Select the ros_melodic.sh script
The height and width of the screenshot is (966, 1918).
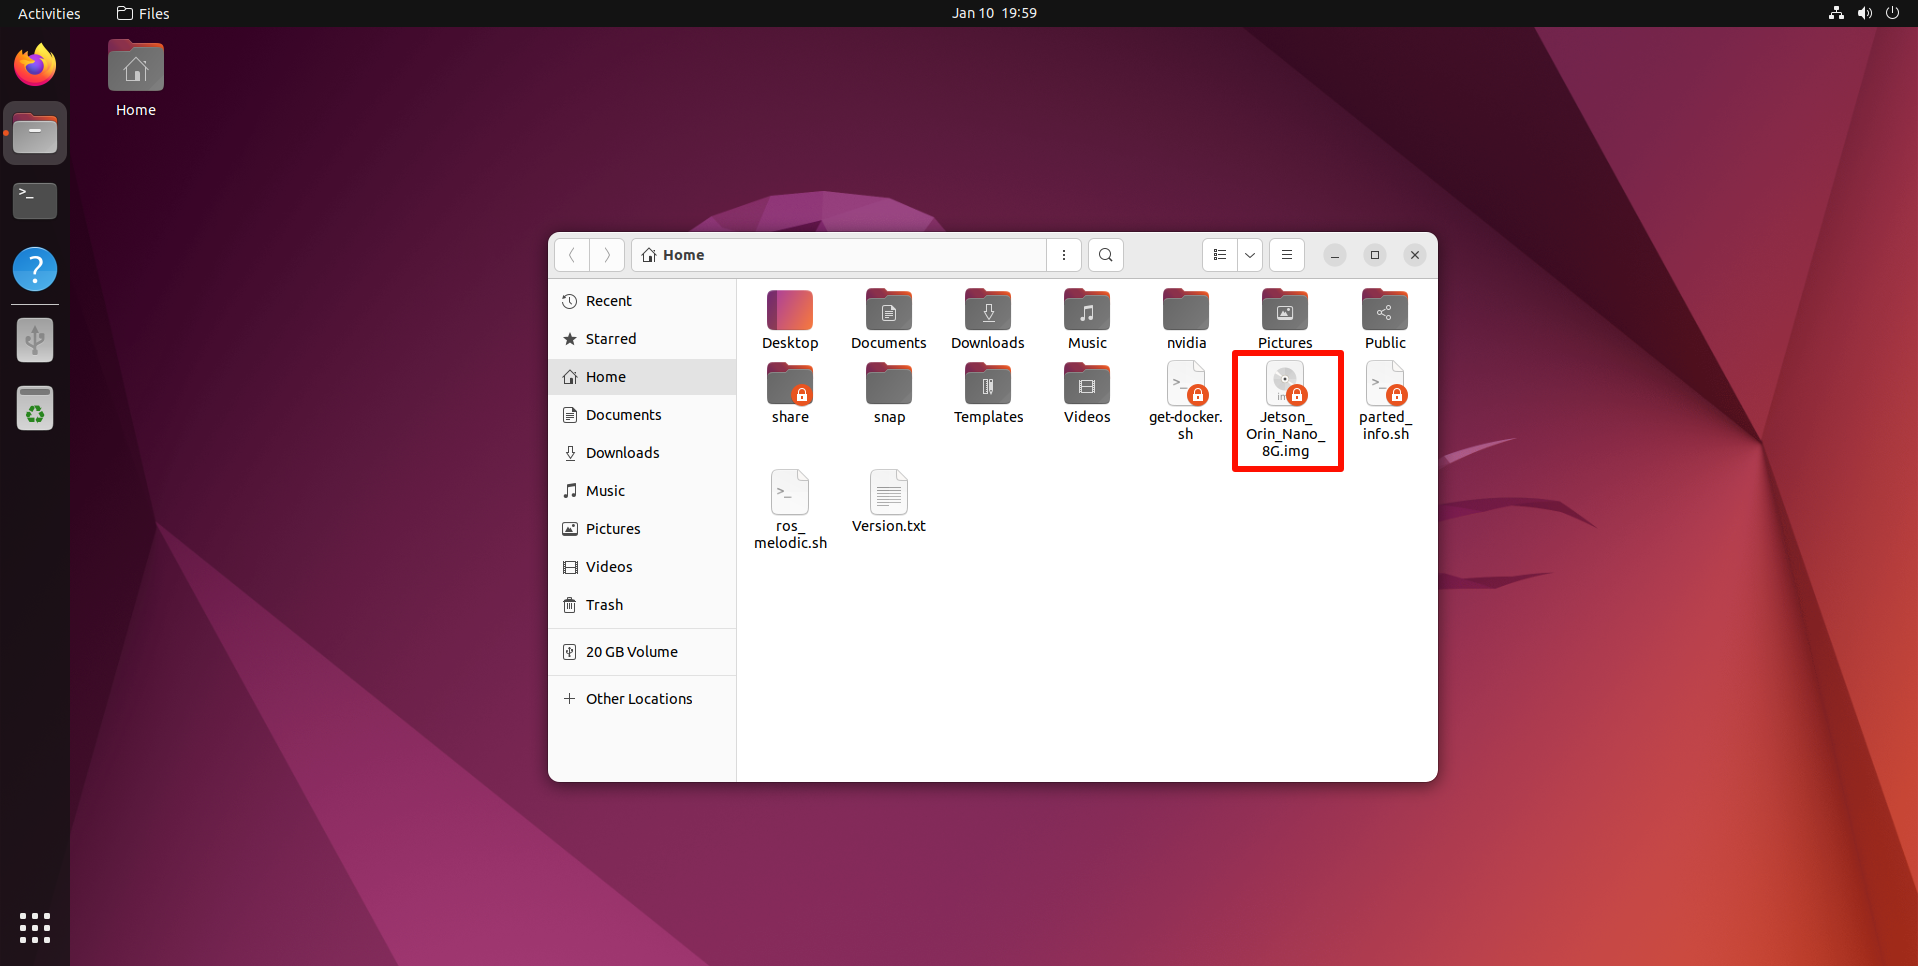pyautogui.click(x=790, y=494)
